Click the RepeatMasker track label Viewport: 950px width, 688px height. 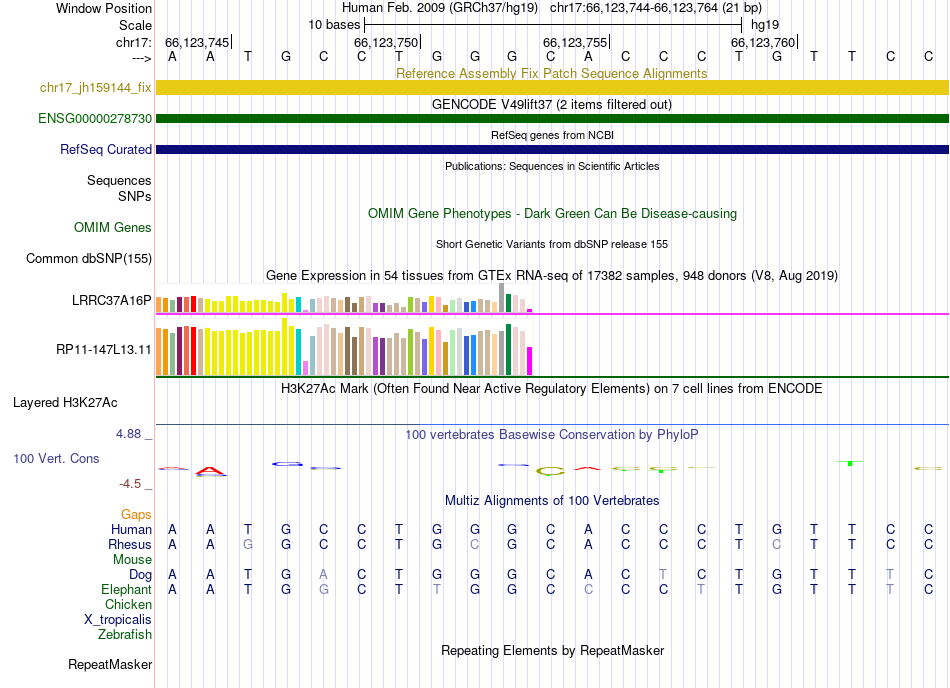pos(110,664)
